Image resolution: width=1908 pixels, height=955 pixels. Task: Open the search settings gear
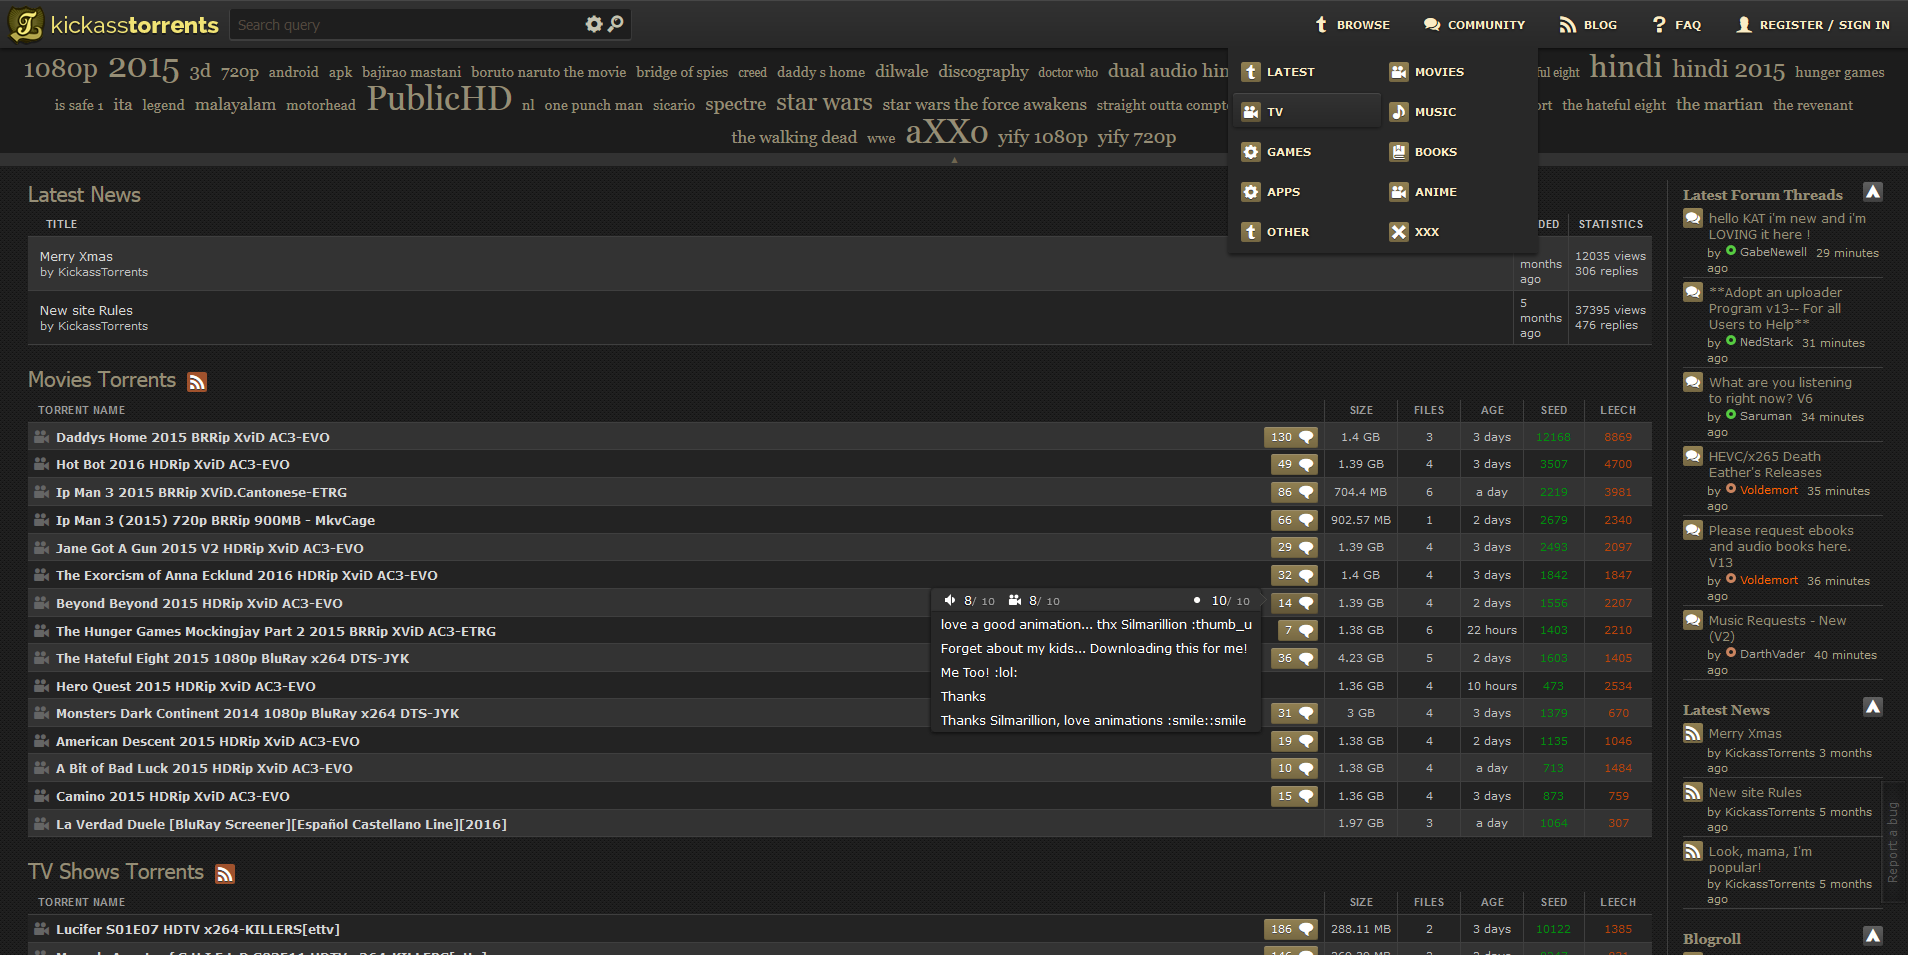click(x=595, y=23)
